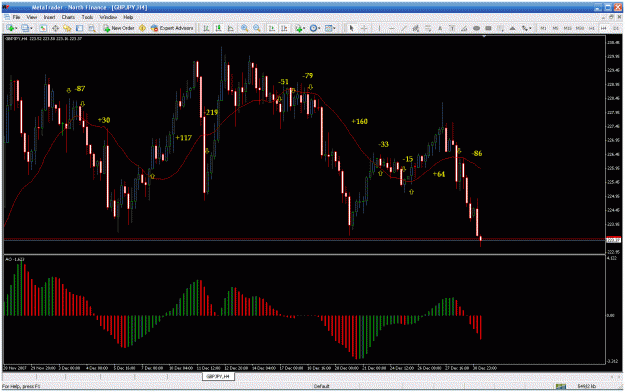Click the New Order button

pyautogui.click(x=119, y=28)
